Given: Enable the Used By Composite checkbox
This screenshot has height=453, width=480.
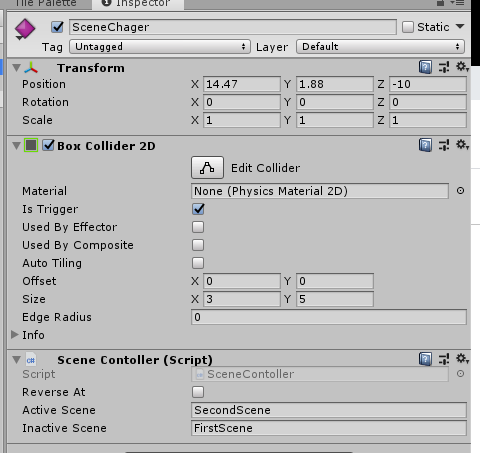Looking at the screenshot, I should point(198,245).
